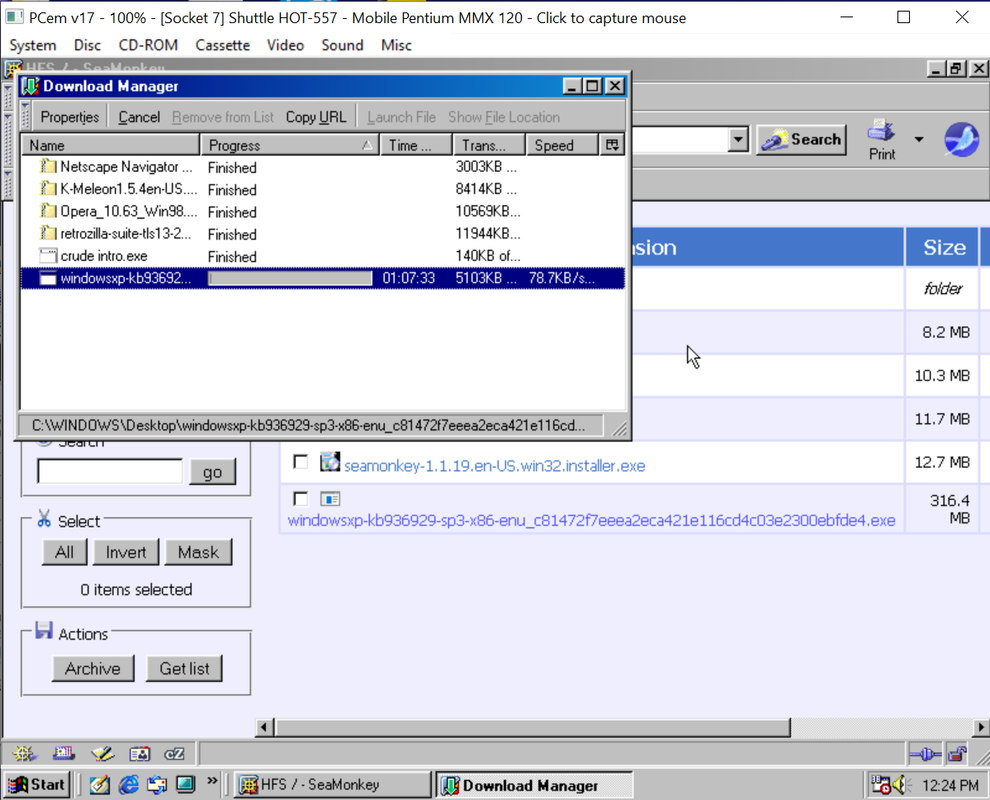Click the seamonkey installer file icon
The height and width of the screenshot is (800, 990).
pyautogui.click(x=330, y=462)
